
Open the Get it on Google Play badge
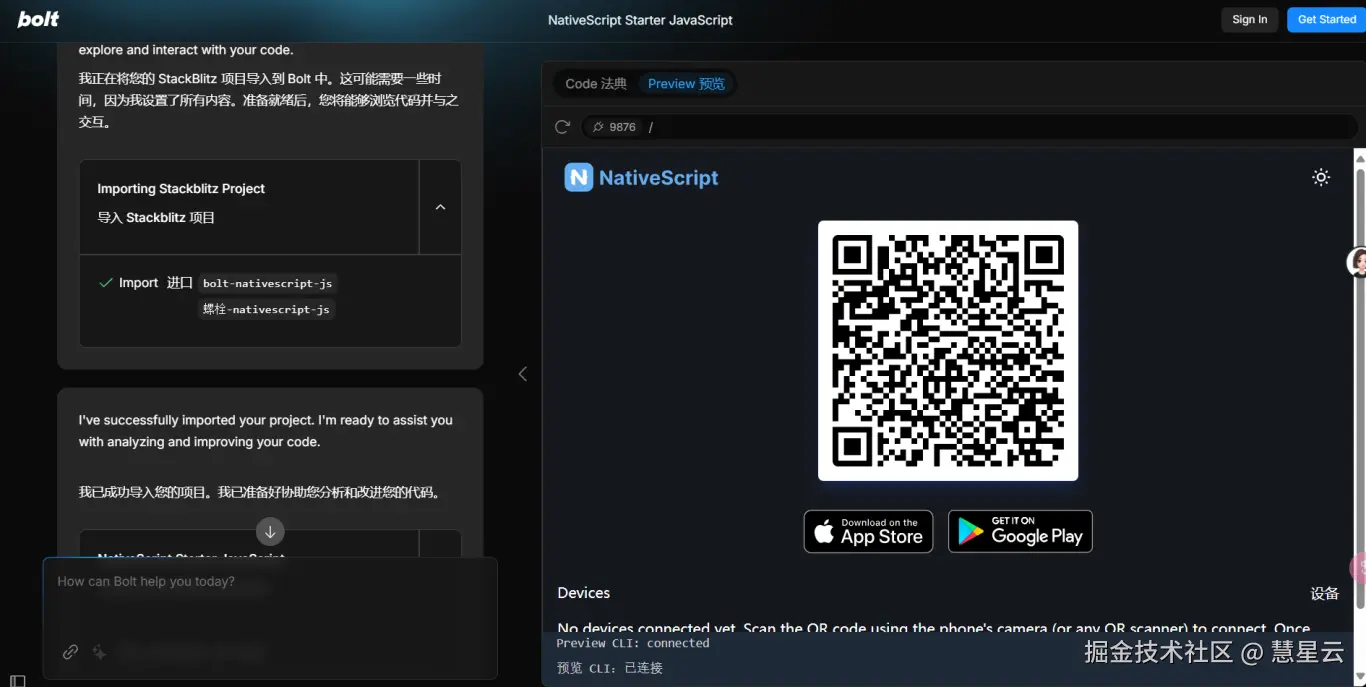click(x=1020, y=531)
